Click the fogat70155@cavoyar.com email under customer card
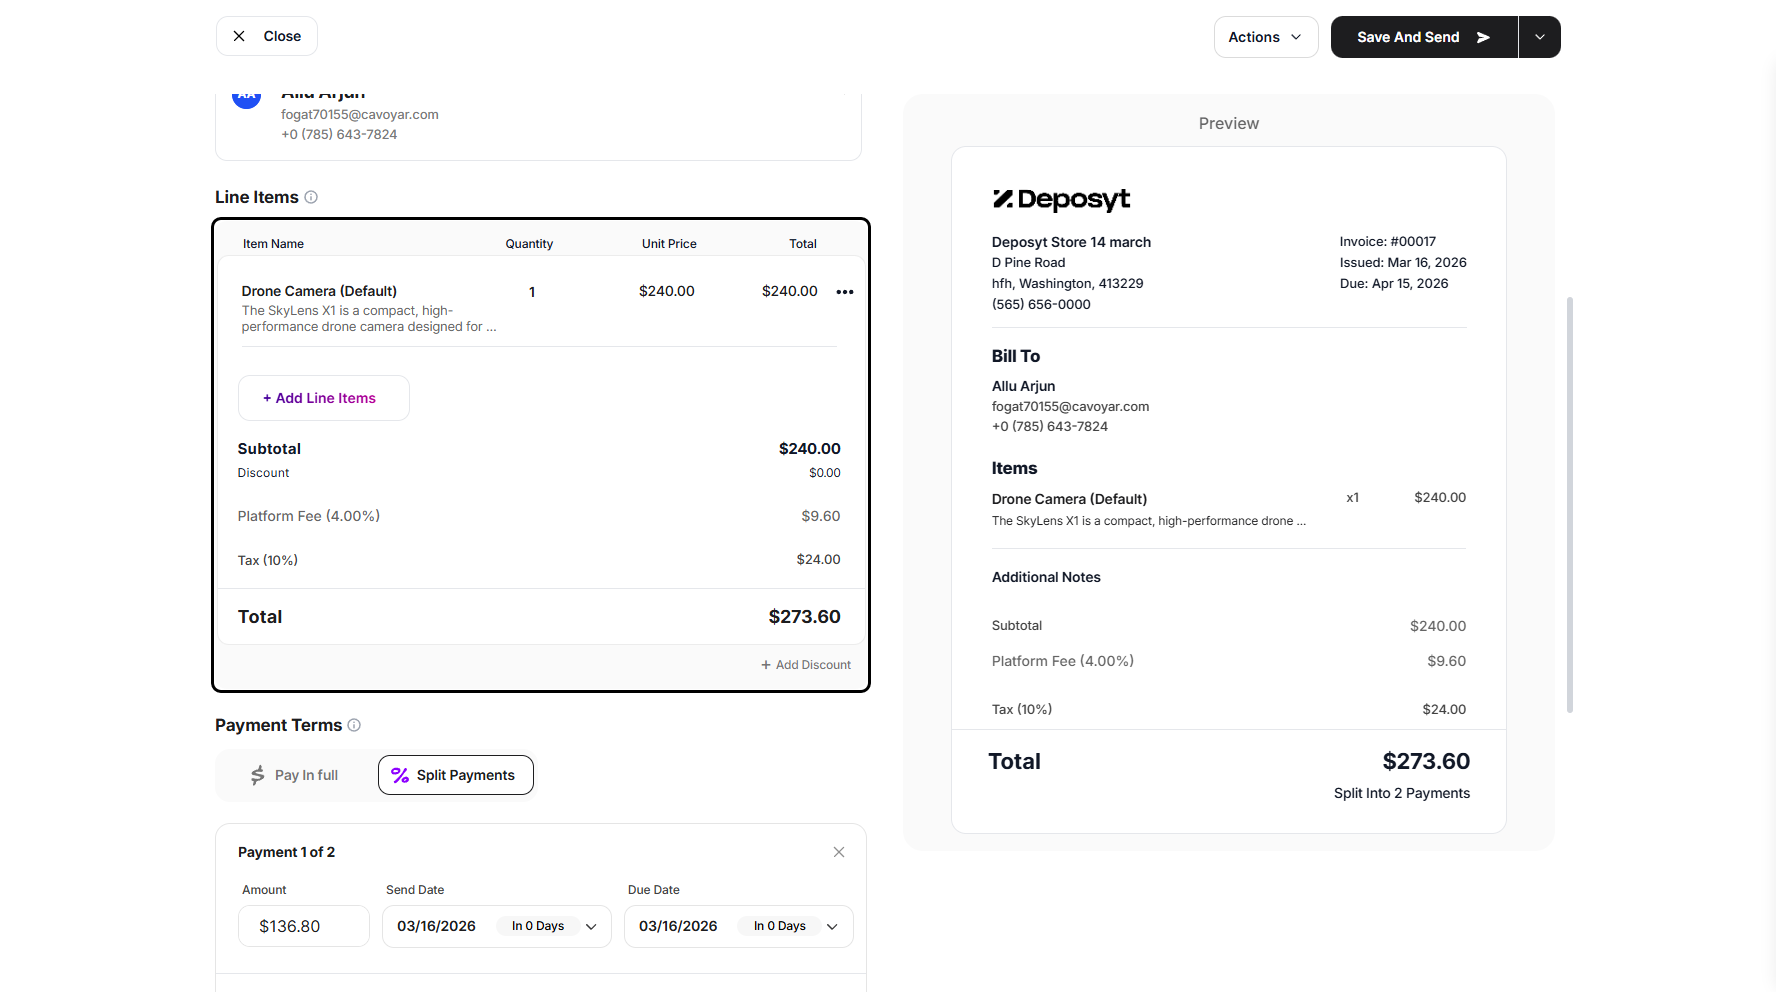 360,114
